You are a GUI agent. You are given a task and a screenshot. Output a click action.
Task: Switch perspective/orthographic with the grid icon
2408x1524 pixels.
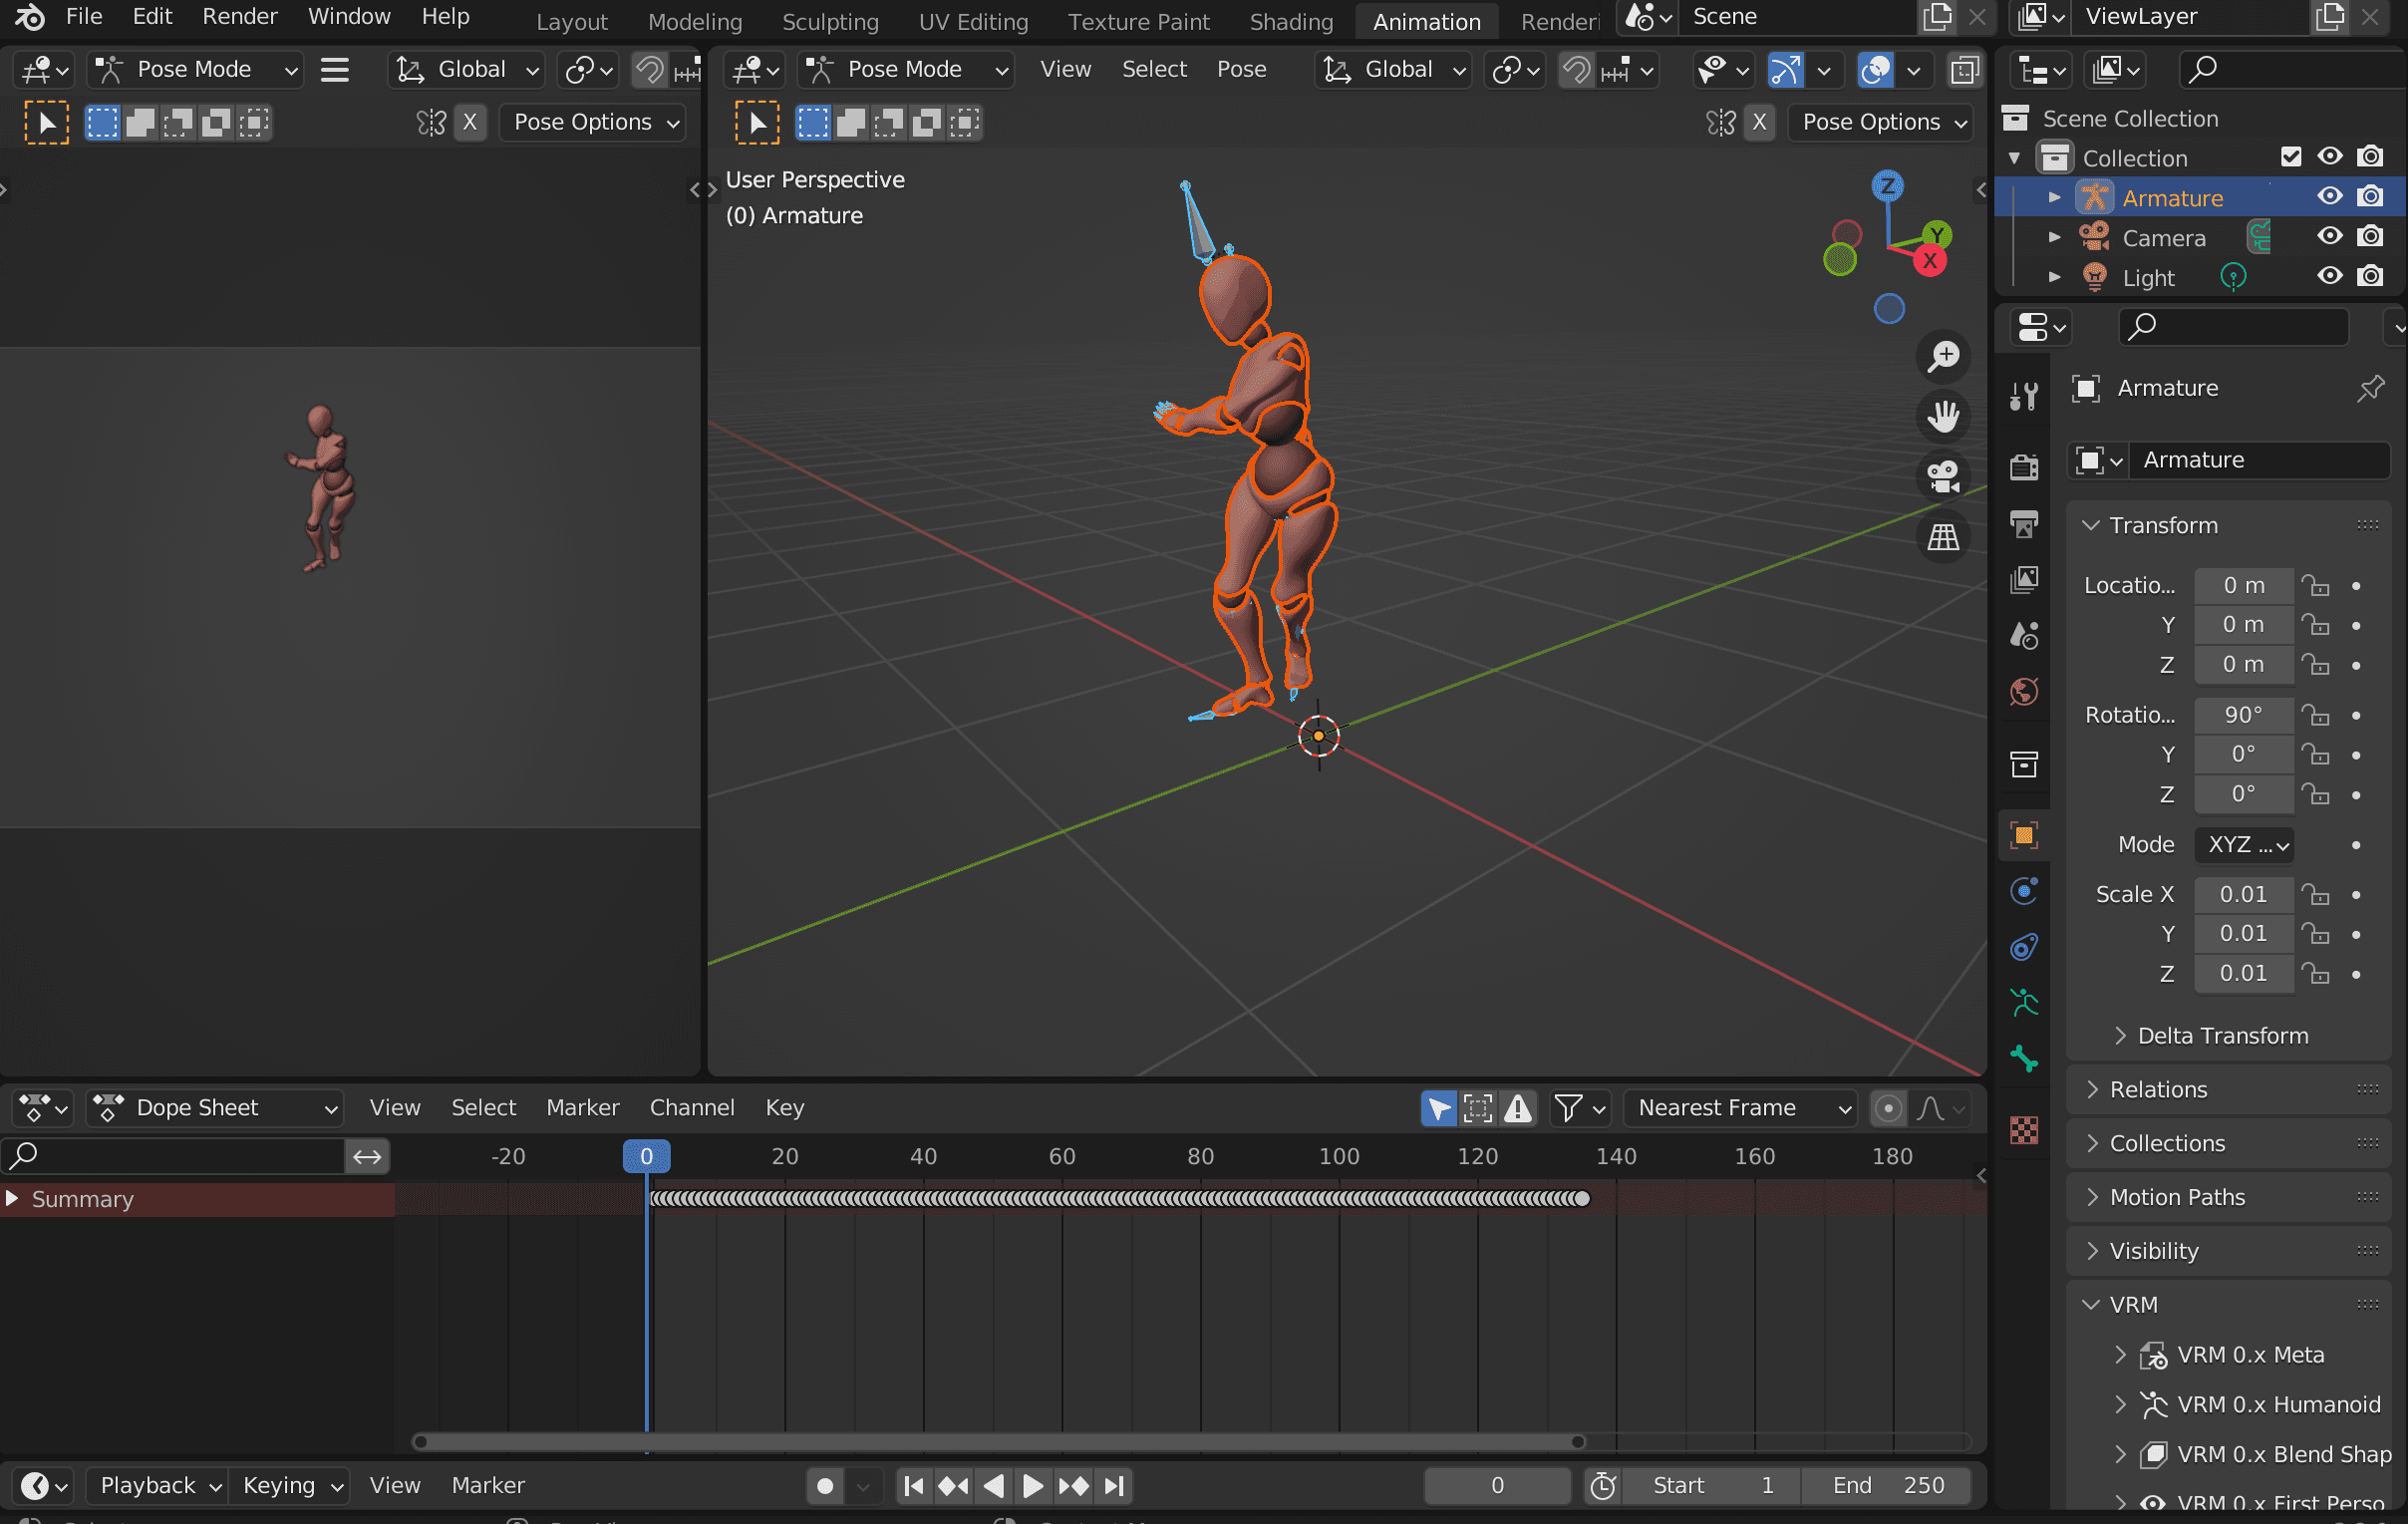coord(1943,537)
